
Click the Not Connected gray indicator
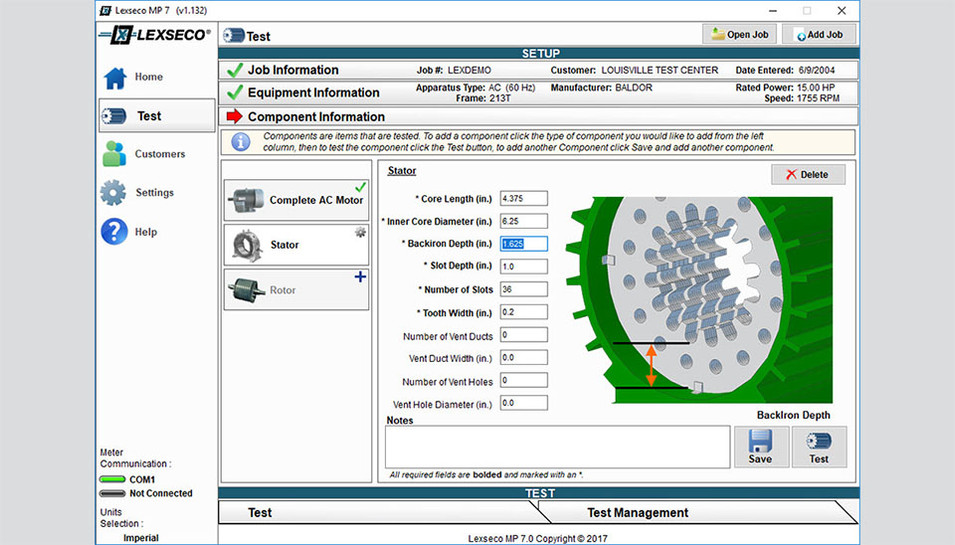tap(113, 493)
